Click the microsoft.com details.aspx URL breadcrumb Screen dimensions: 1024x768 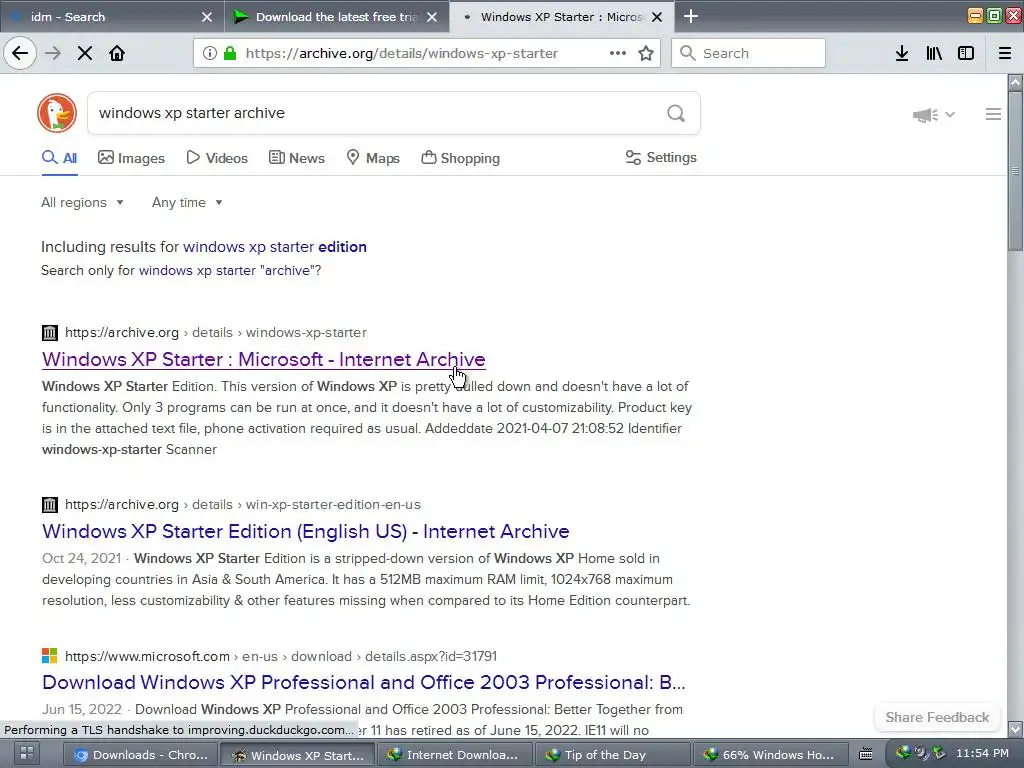pos(281,656)
